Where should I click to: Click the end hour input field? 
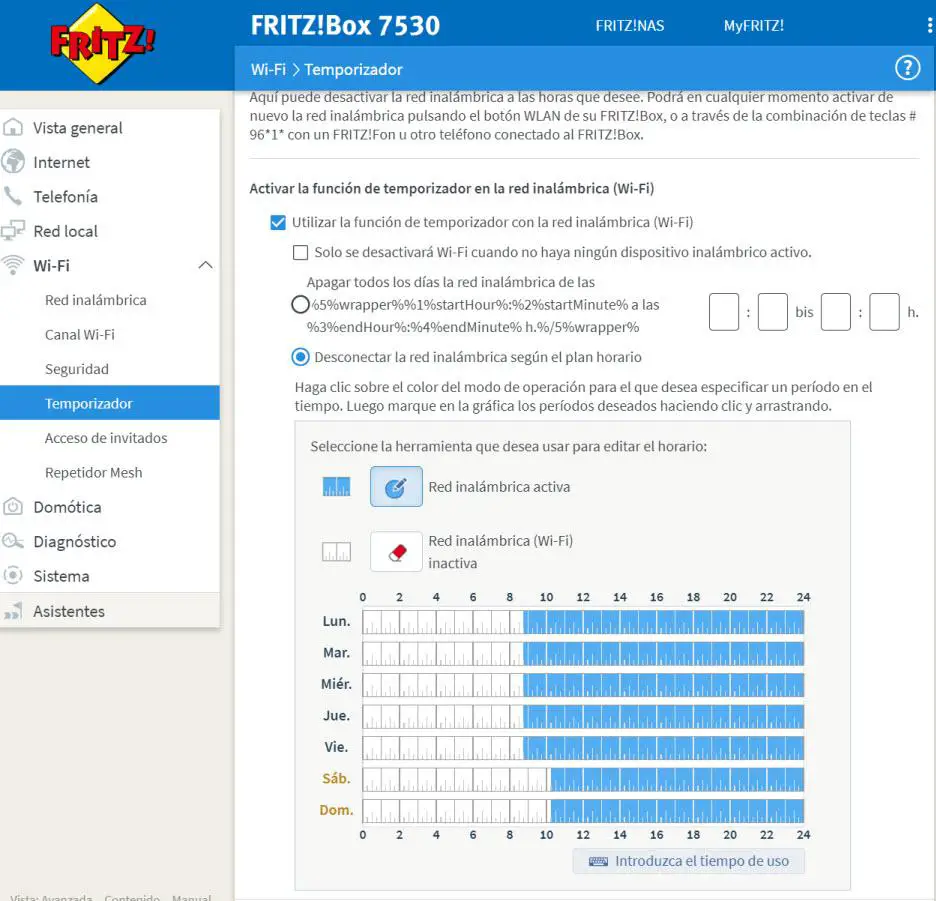(836, 312)
